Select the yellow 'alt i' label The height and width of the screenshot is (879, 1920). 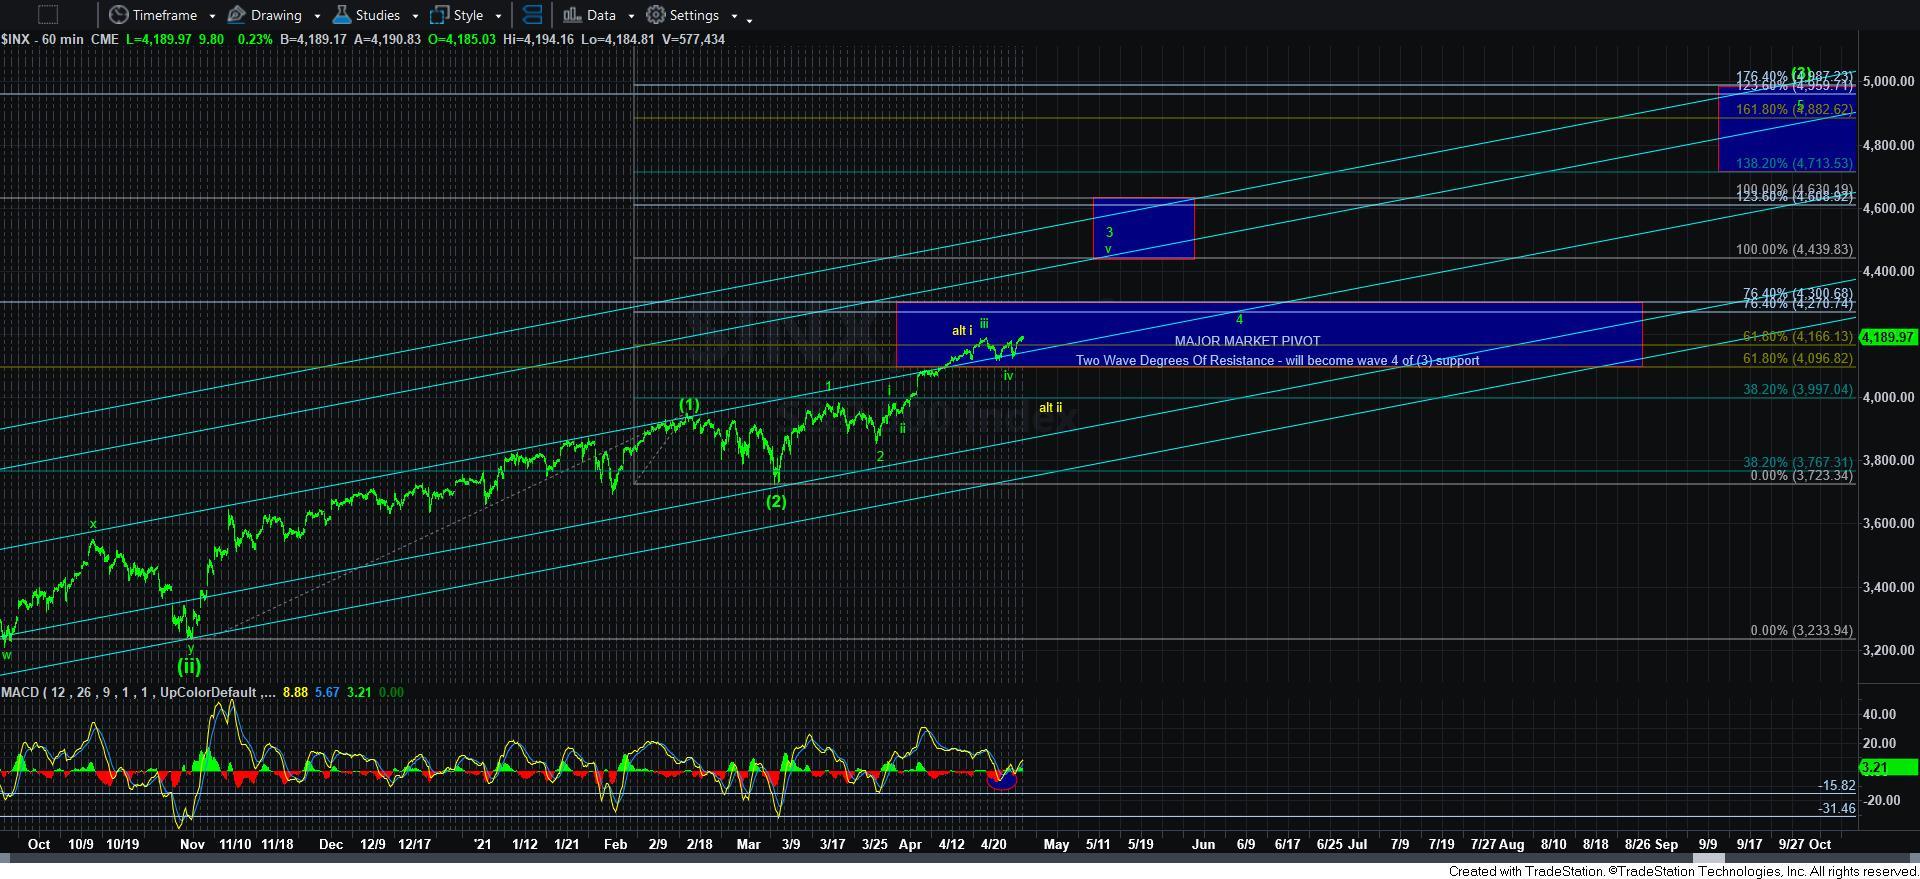pos(962,330)
